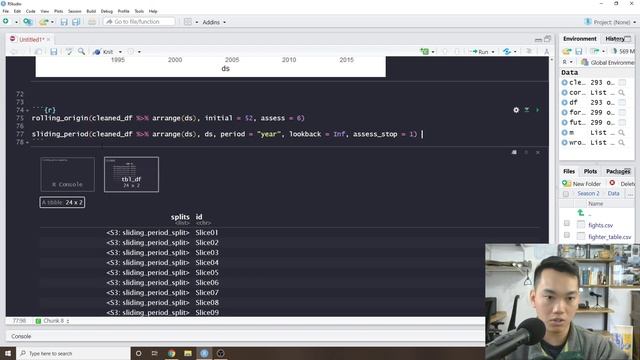The image size is (640, 360).
Task: Switch to the Plots tab
Action: pyautogui.click(x=590, y=171)
